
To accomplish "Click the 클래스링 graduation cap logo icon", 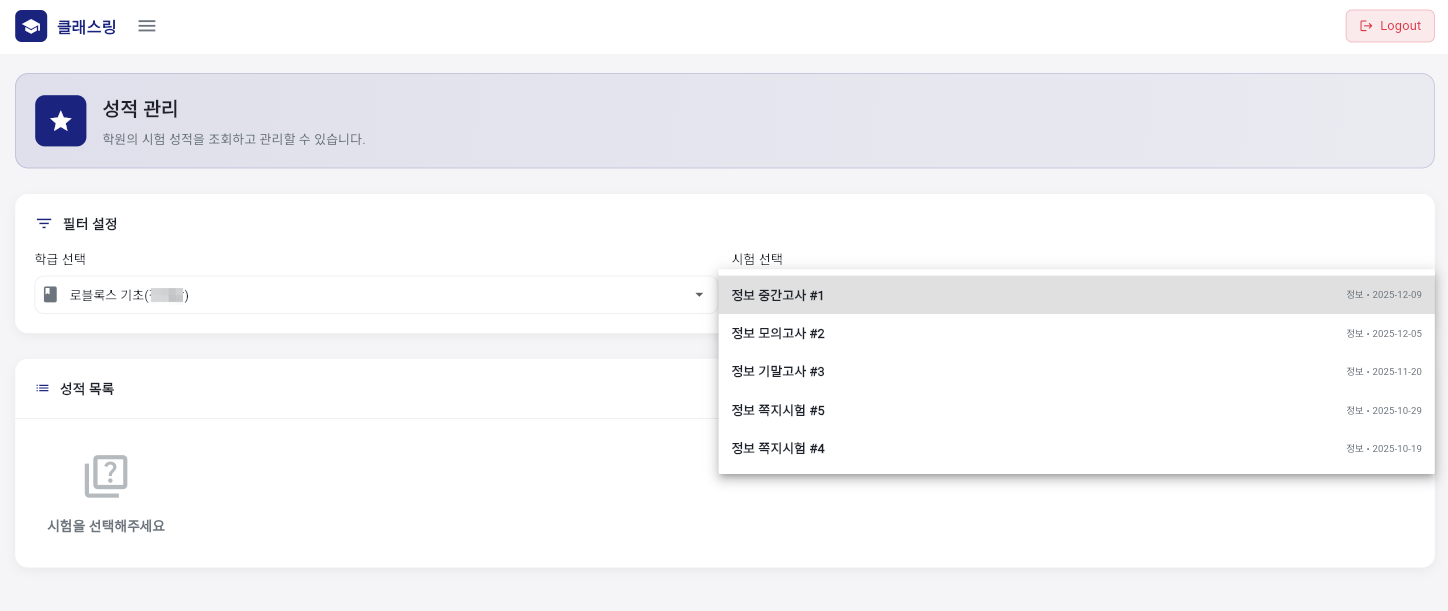I will point(31,26).
